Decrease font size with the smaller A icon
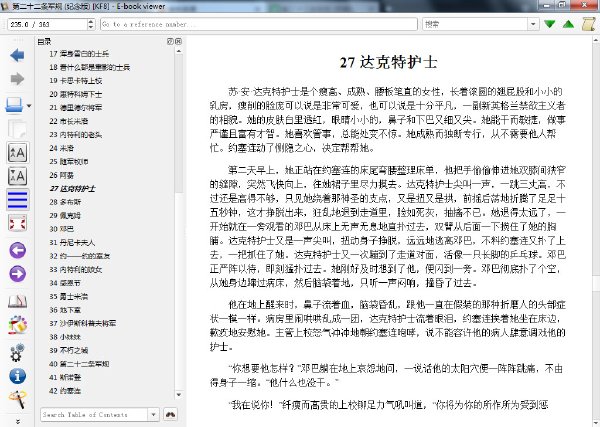The width and height of the screenshot is (600, 427). [17, 176]
